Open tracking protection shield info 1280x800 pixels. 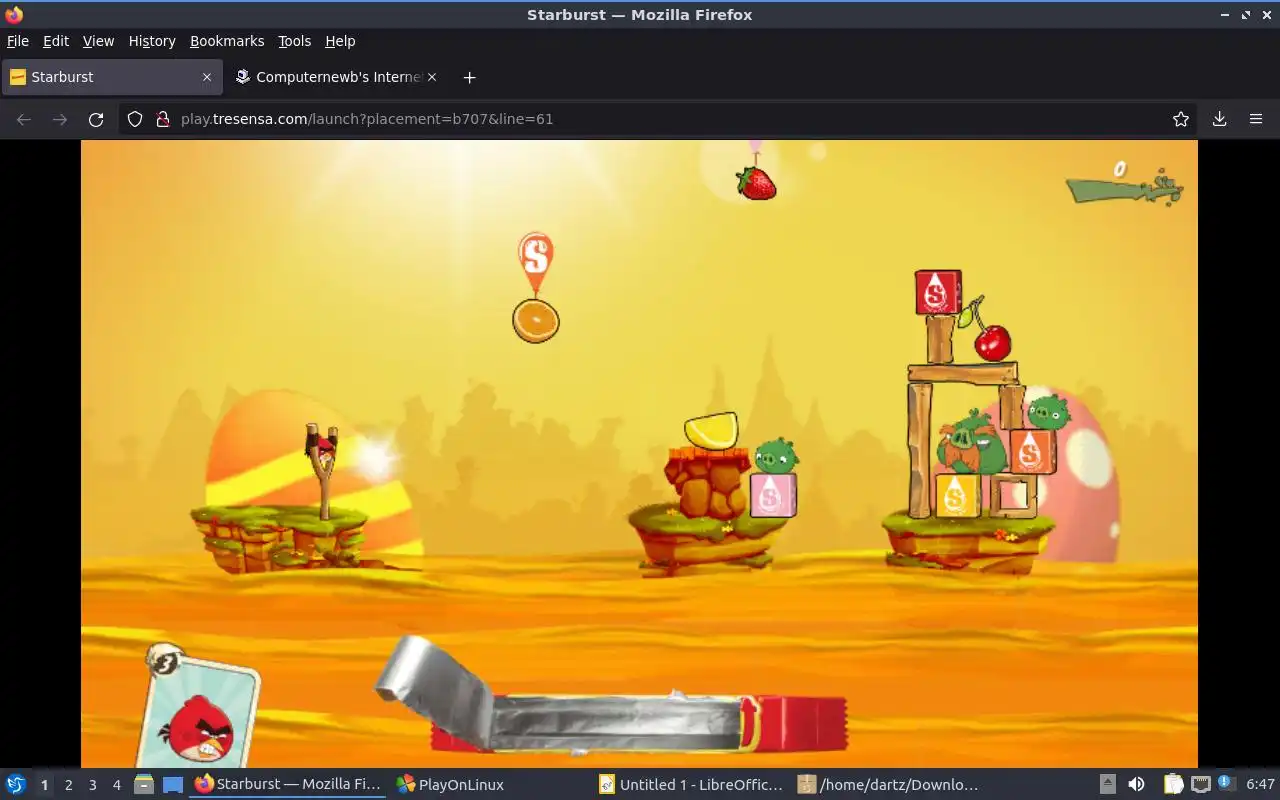pos(135,119)
